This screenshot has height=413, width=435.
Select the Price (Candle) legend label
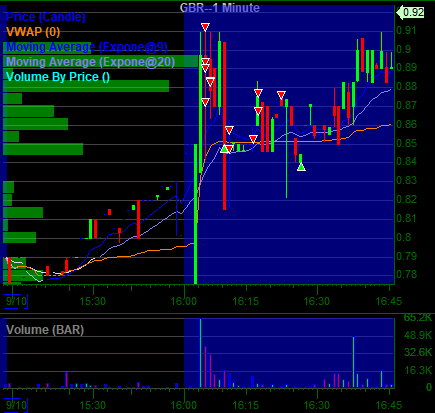tap(46, 17)
